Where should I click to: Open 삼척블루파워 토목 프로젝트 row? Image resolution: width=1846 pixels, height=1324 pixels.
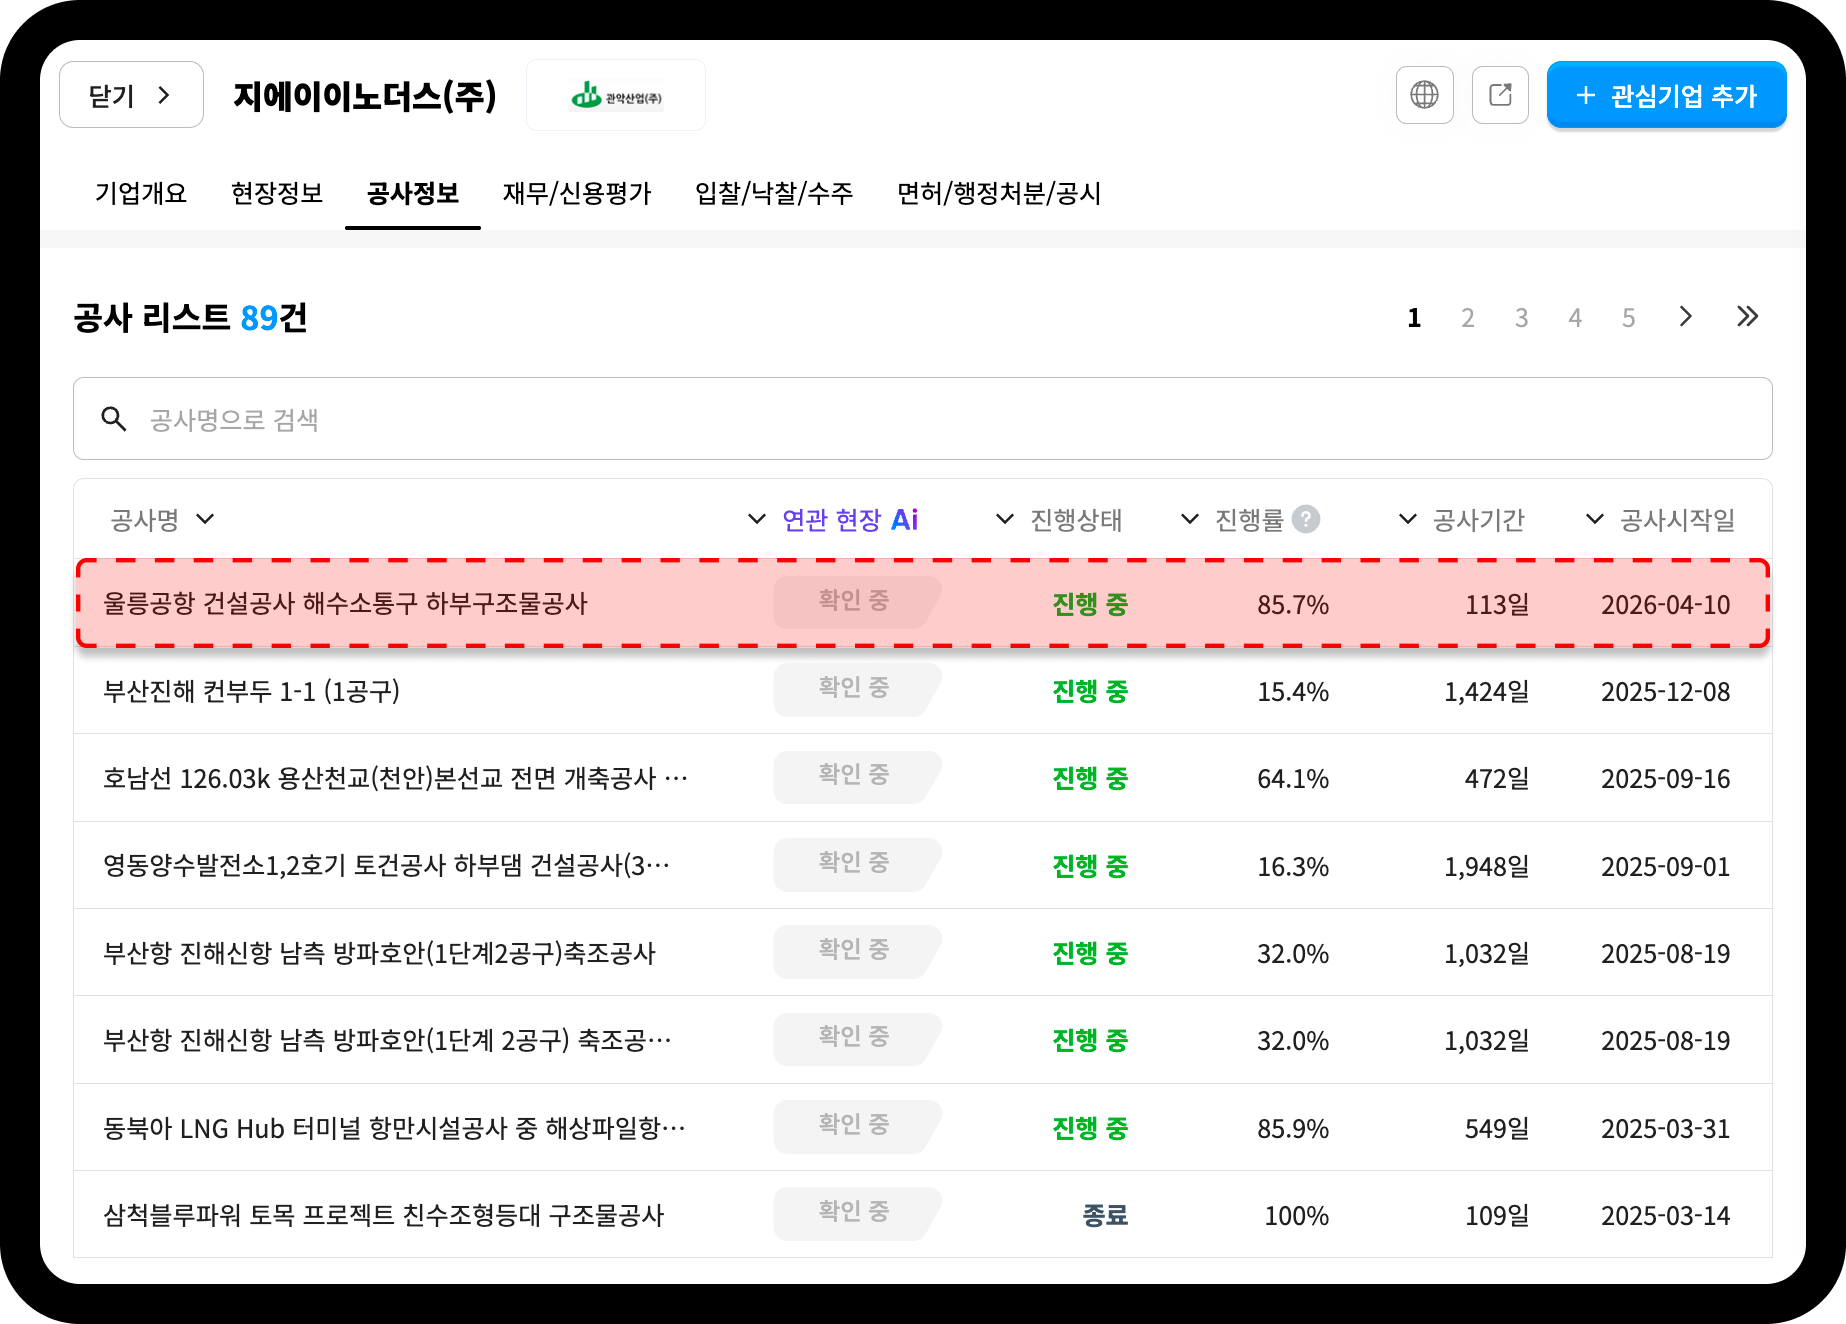click(x=922, y=1215)
